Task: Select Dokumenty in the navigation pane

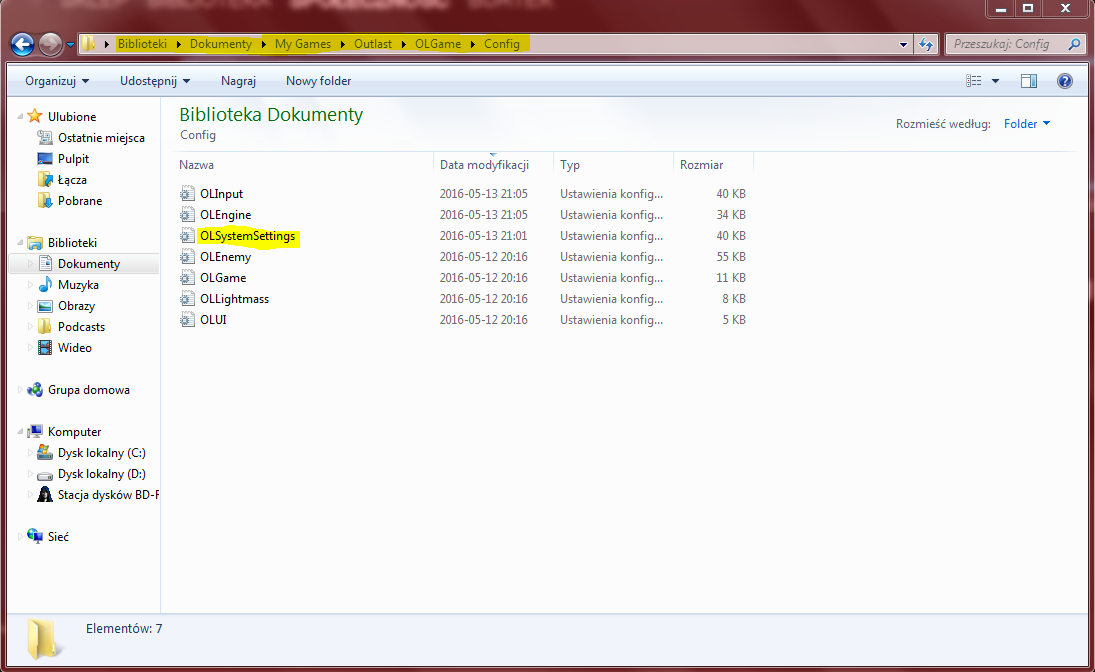Action: tap(89, 263)
